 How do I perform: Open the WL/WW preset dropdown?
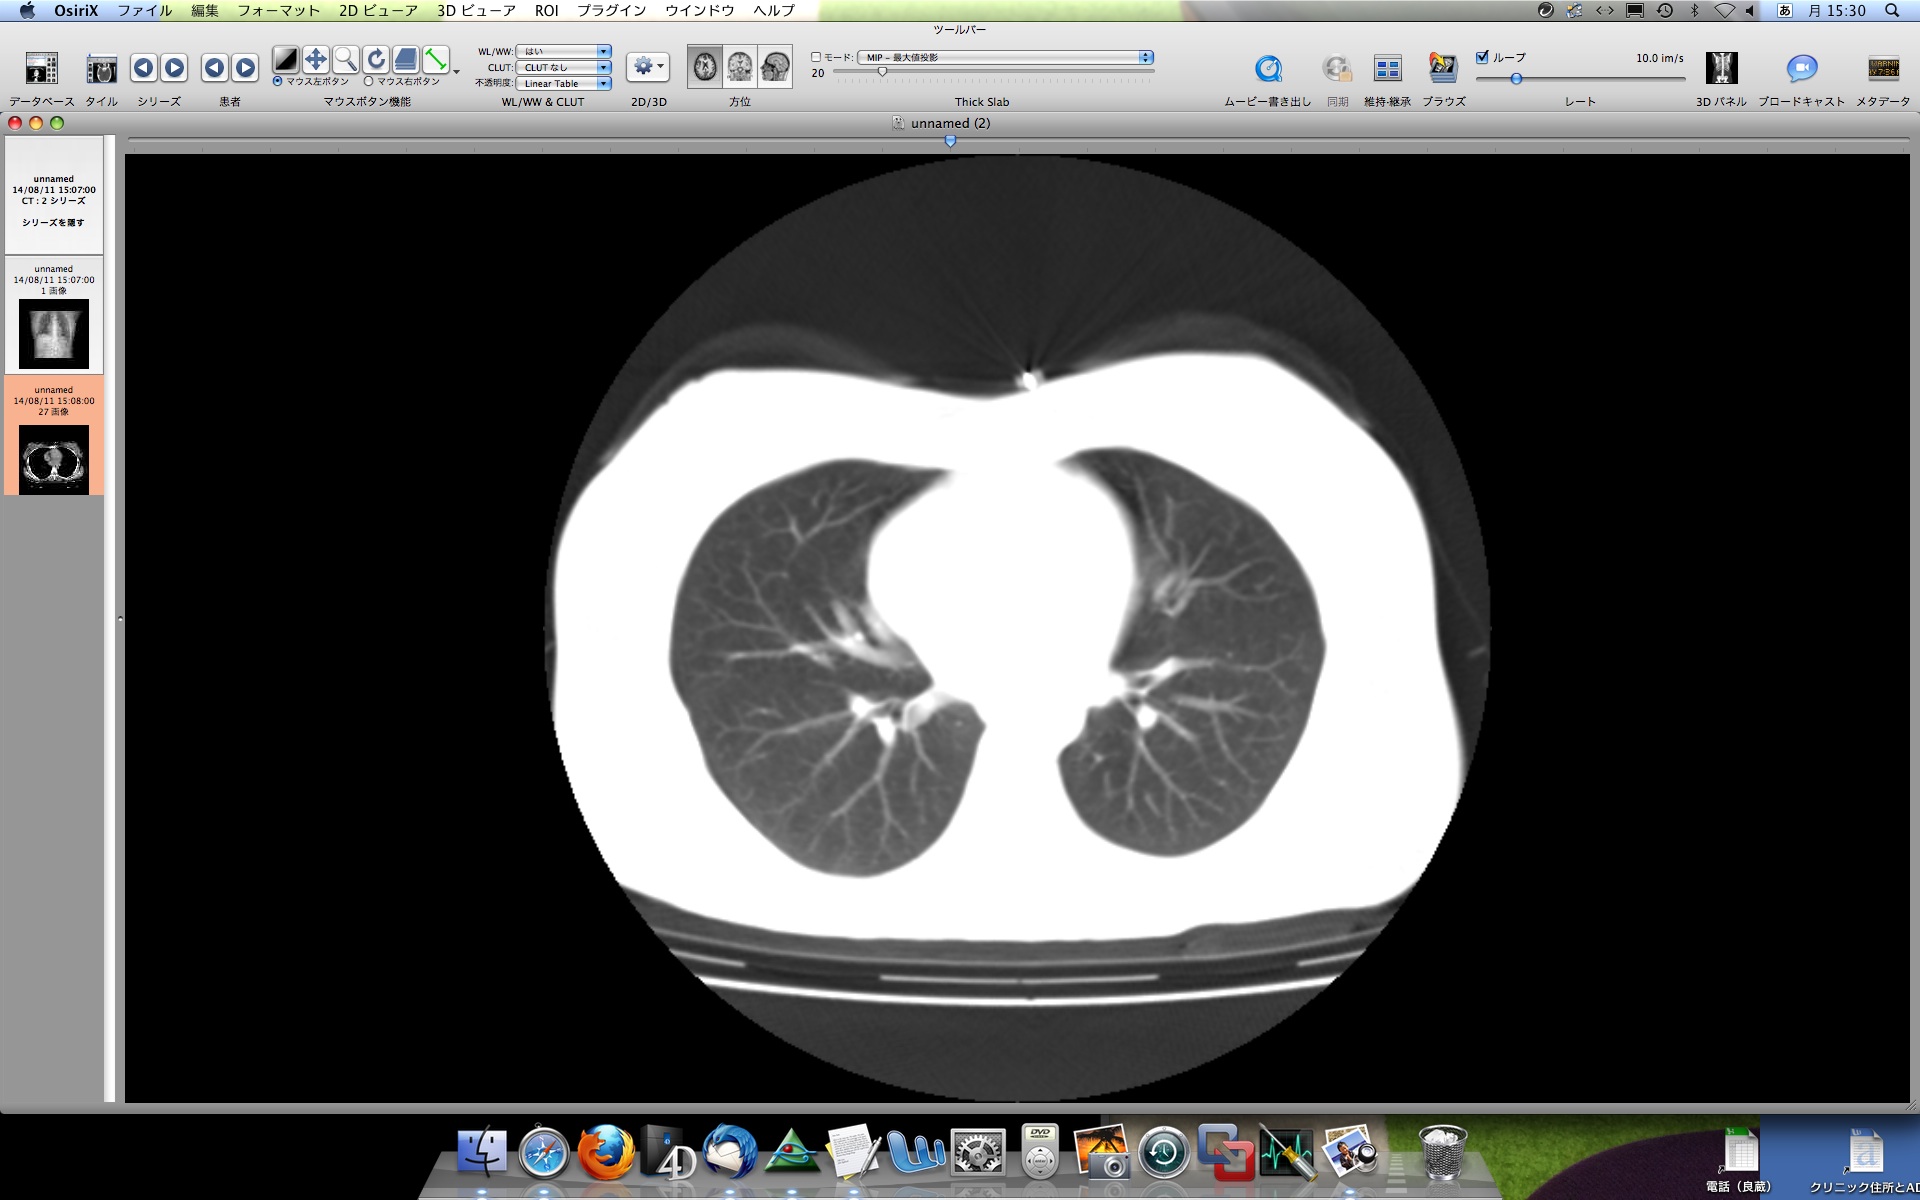(x=563, y=51)
